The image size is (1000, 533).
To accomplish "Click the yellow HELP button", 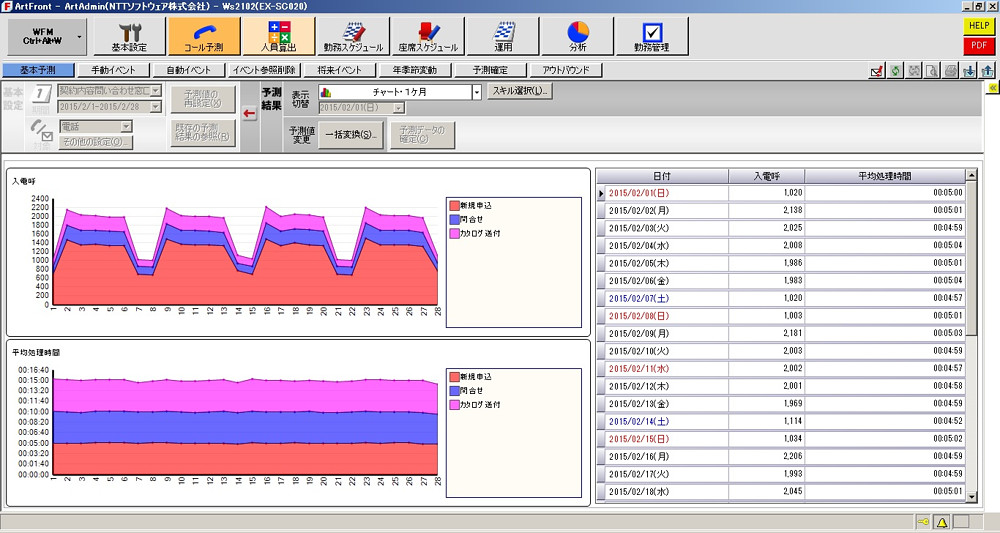I will tap(977, 26).
